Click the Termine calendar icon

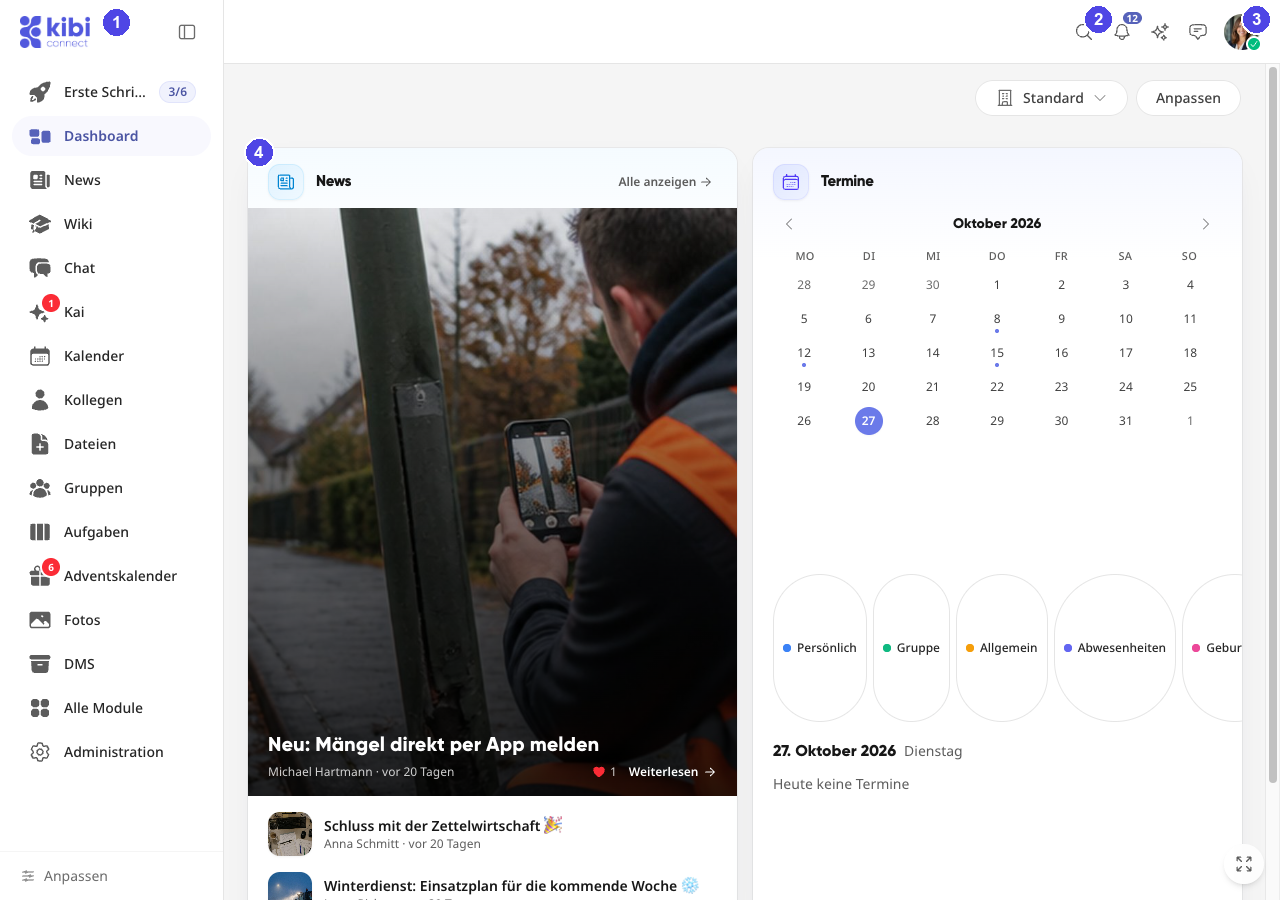791,182
